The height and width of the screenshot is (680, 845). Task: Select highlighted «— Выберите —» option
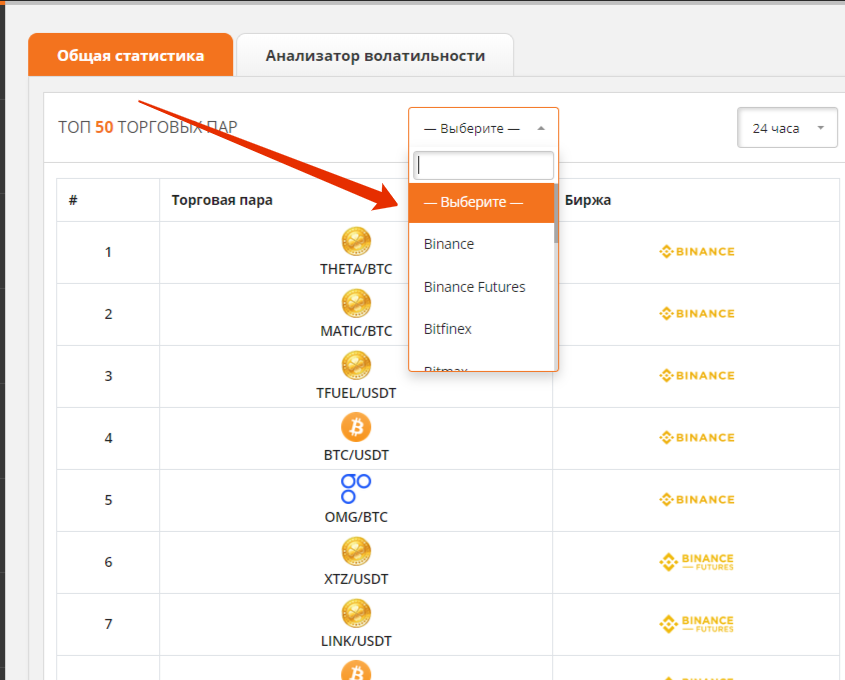pos(474,202)
